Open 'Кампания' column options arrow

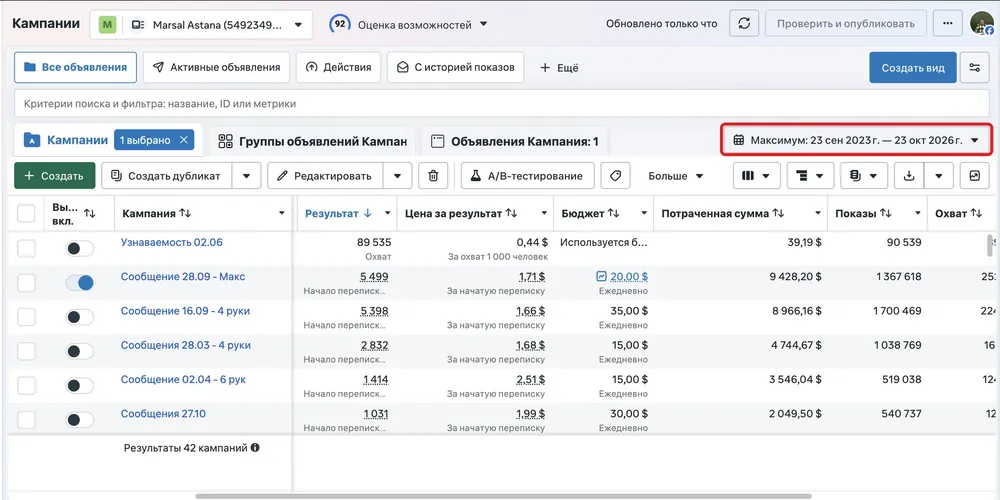tap(282, 214)
